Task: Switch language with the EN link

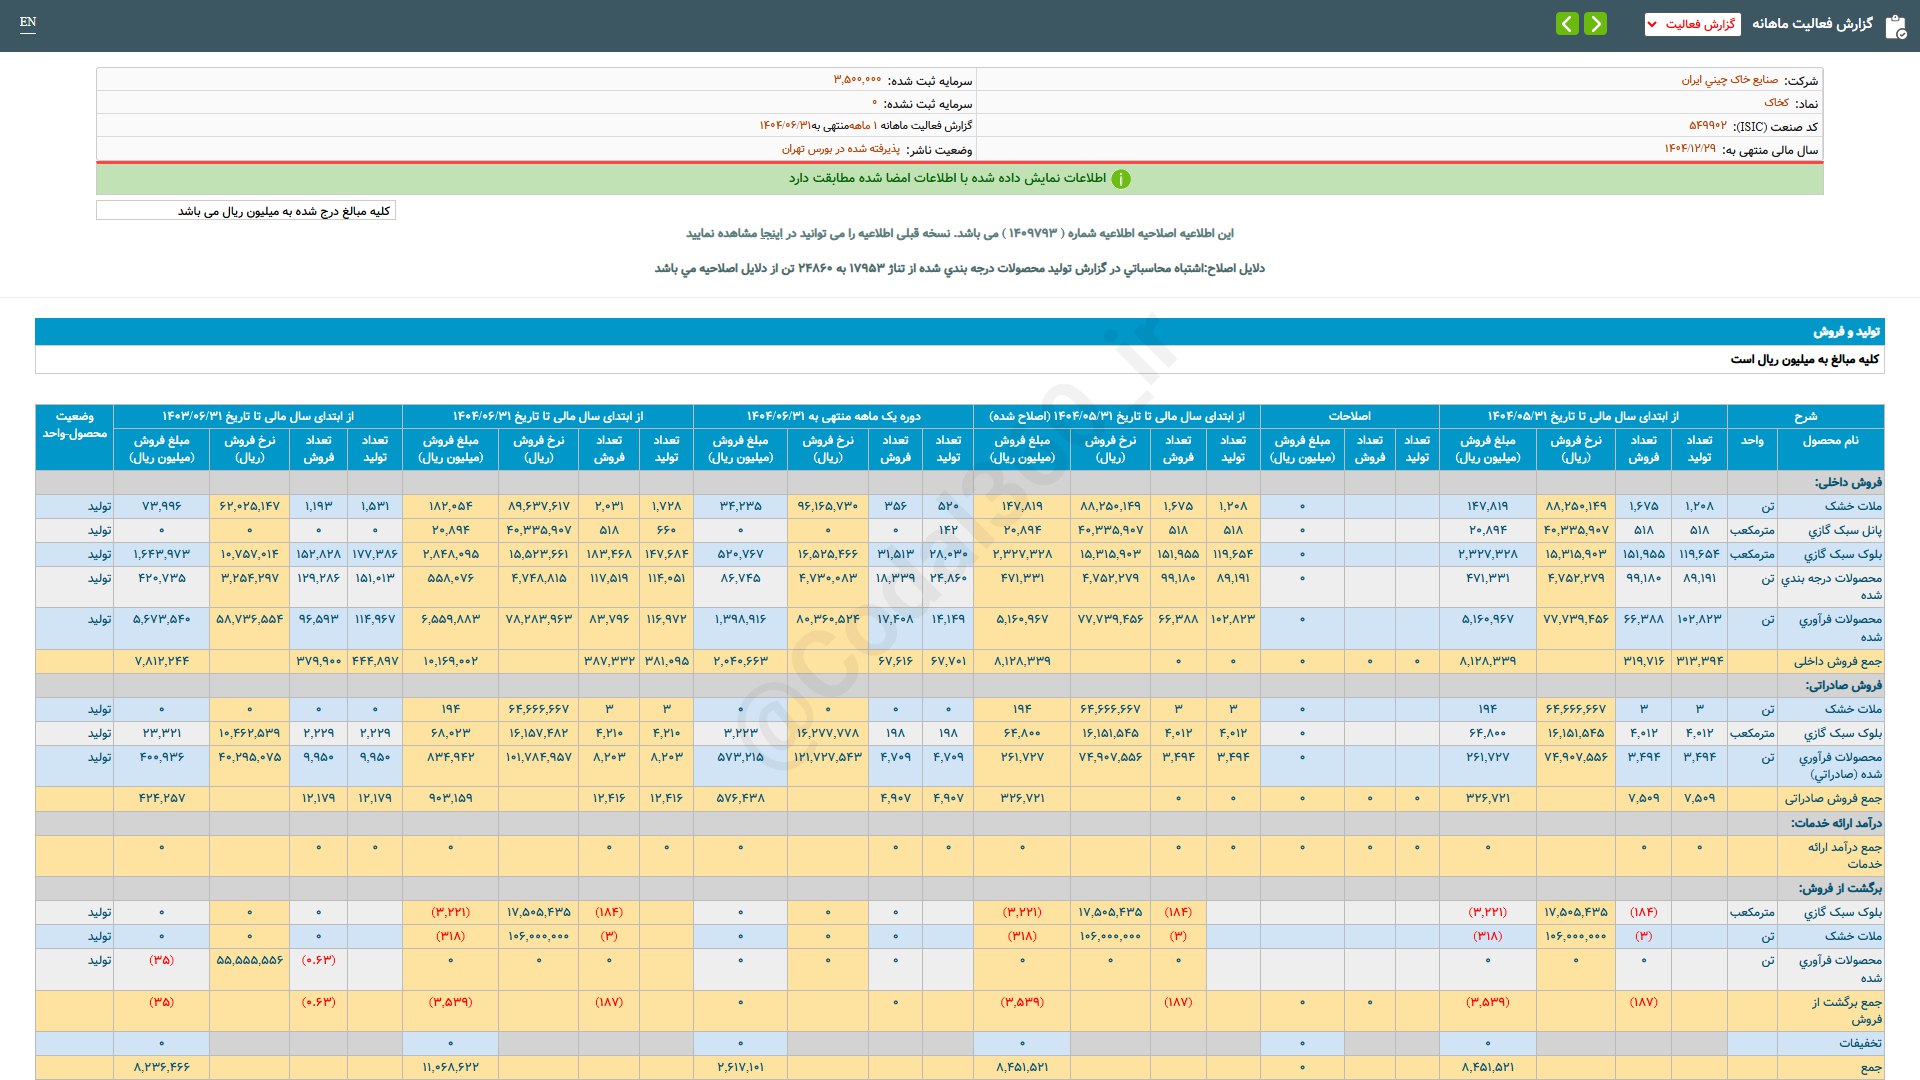Action: click(x=28, y=22)
